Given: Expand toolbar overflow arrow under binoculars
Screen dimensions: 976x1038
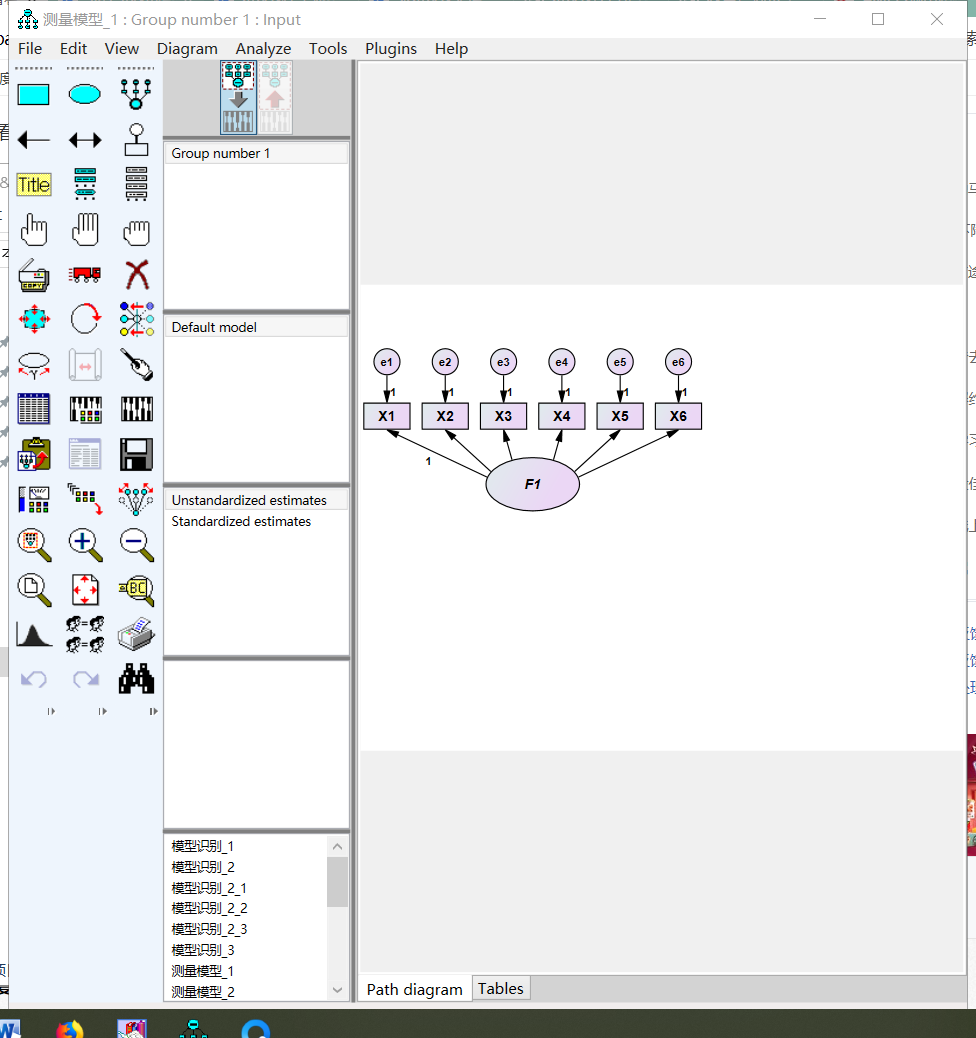Looking at the screenshot, I should [153, 711].
